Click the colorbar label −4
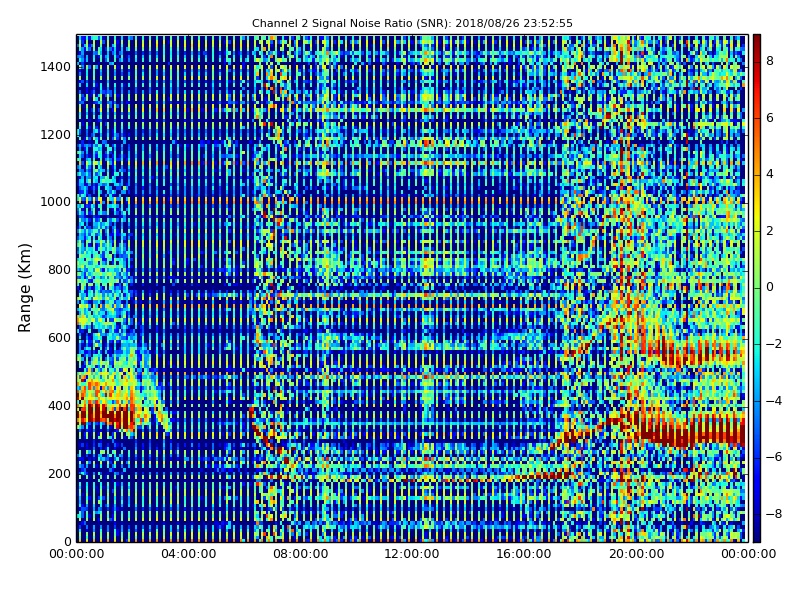 click(774, 401)
